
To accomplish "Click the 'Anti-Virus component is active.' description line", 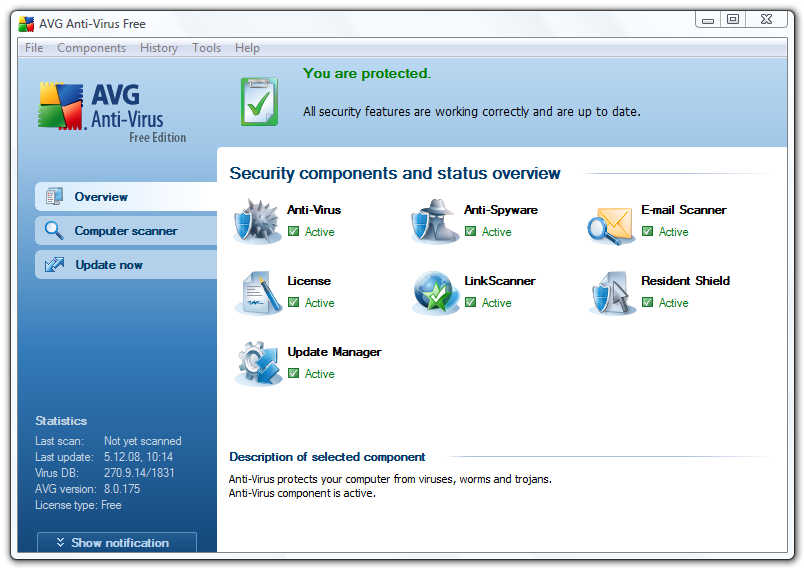I will (x=302, y=493).
